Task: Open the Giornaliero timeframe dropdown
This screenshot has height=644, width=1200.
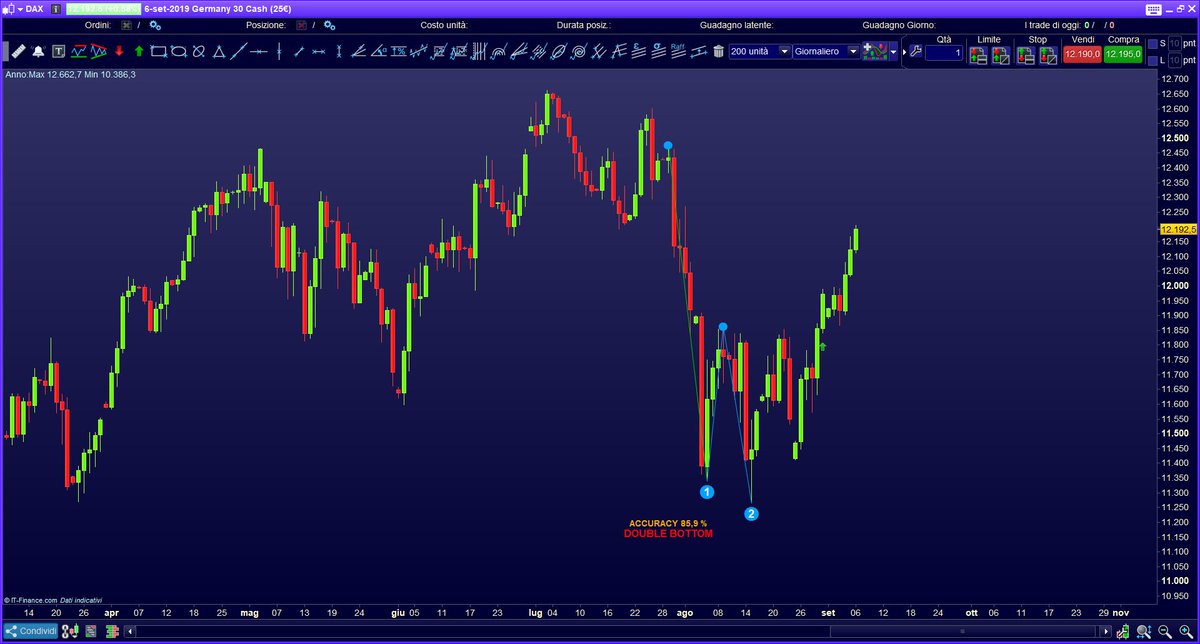Action: [x=826, y=52]
